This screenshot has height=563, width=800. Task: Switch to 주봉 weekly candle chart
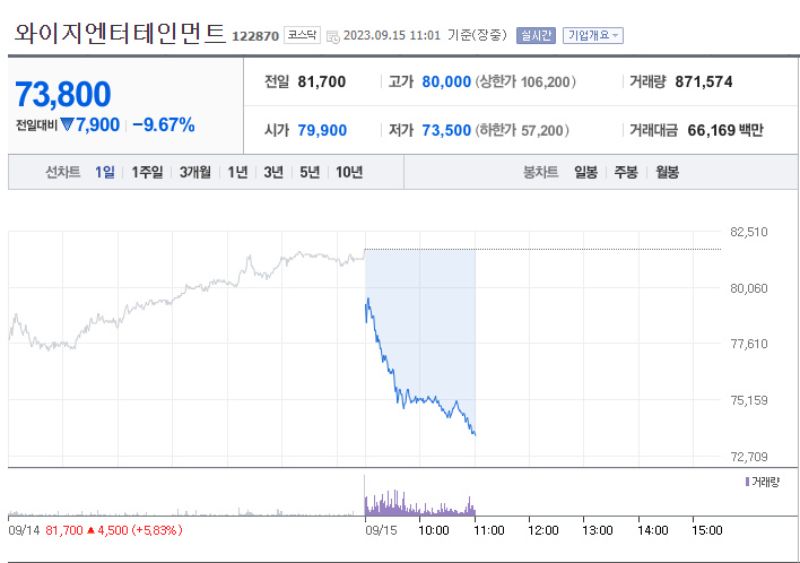(626, 172)
